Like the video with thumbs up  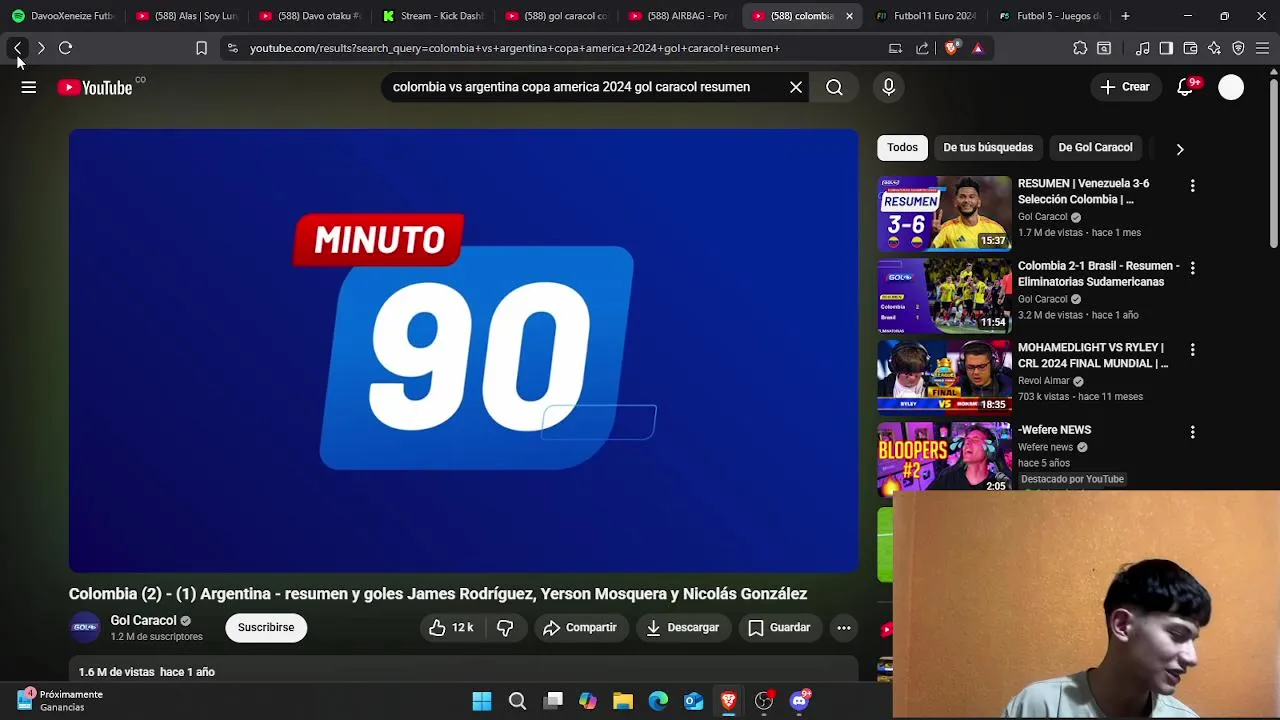pyautogui.click(x=451, y=628)
